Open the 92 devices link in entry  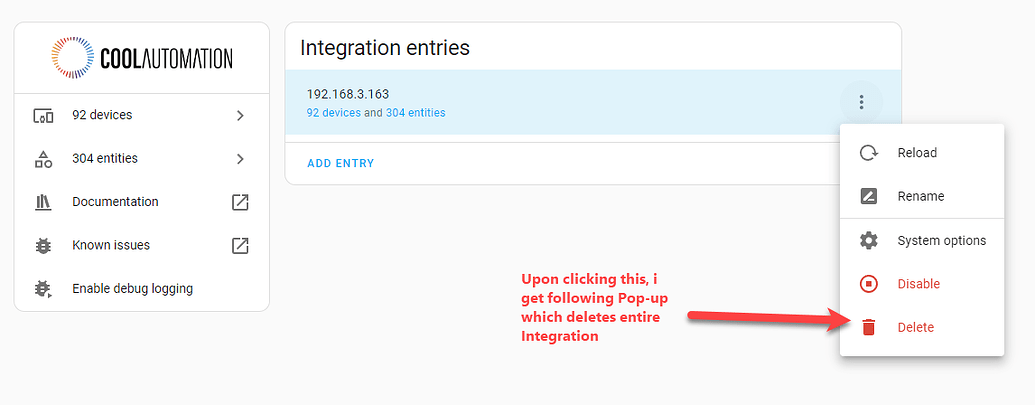click(x=333, y=113)
